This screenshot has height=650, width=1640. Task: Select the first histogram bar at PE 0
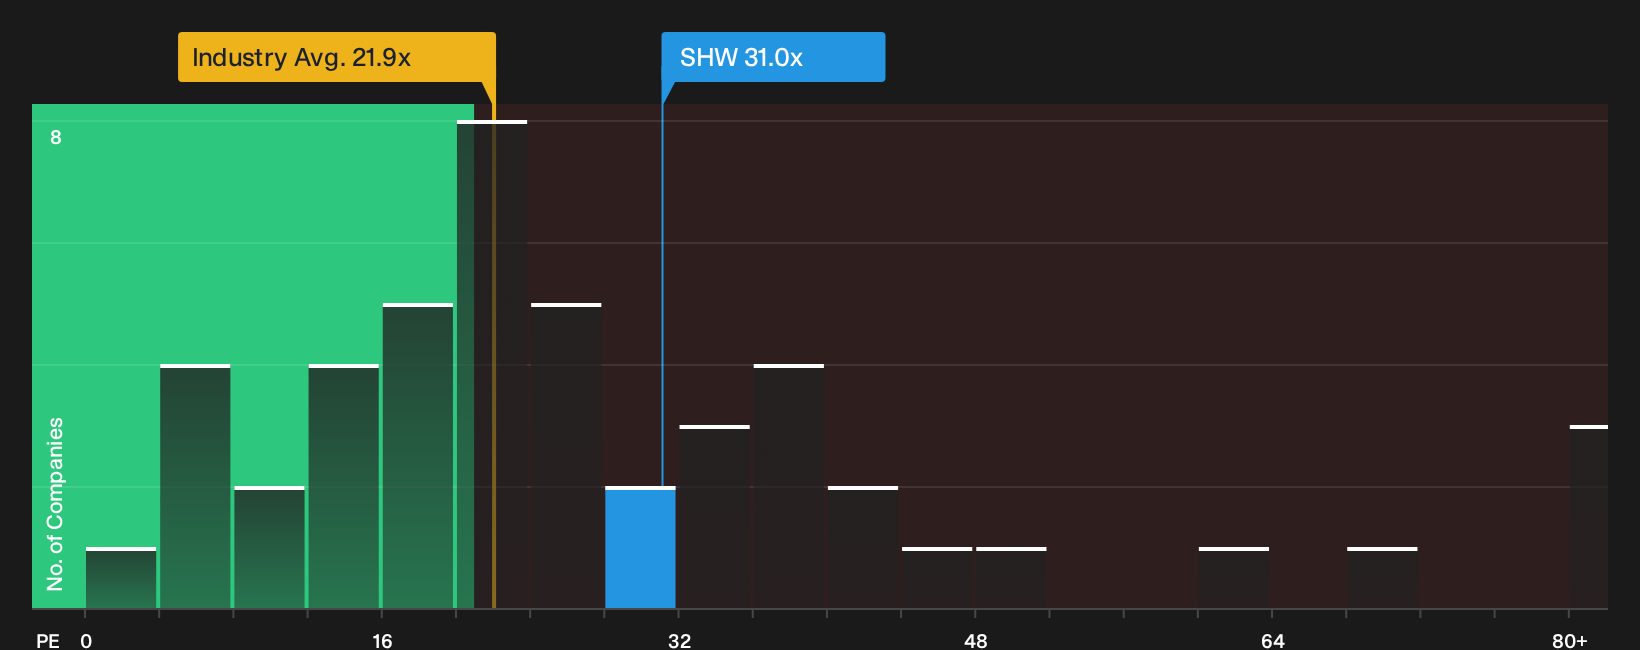click(x=121, y=578)
